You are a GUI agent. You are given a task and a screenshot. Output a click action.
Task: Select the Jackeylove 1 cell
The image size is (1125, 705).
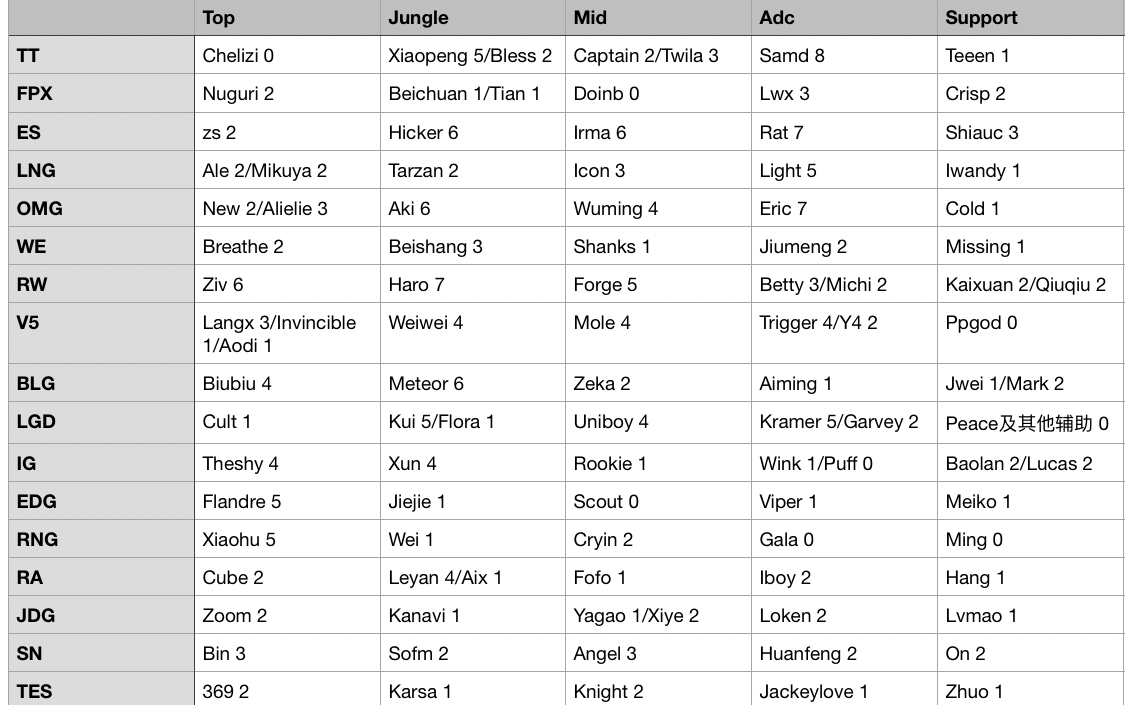click(x=843, y=690)
